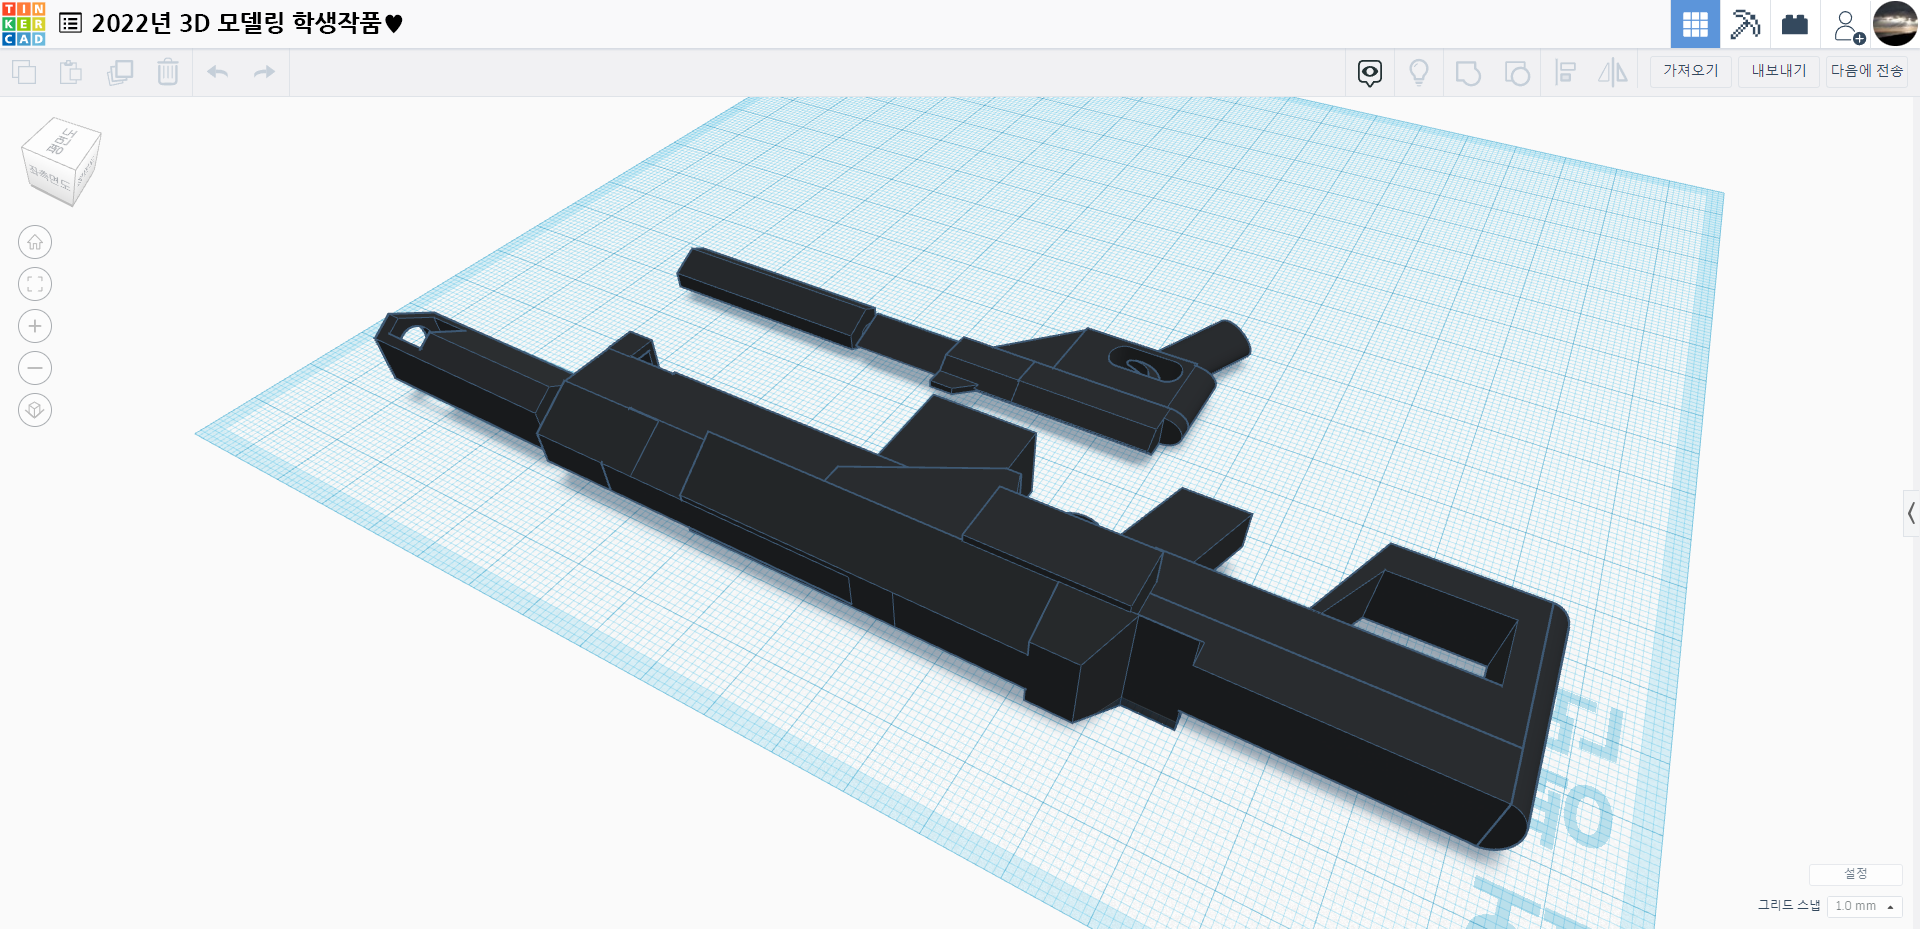
Task: Undo the last action
Action: click(218, 72)
